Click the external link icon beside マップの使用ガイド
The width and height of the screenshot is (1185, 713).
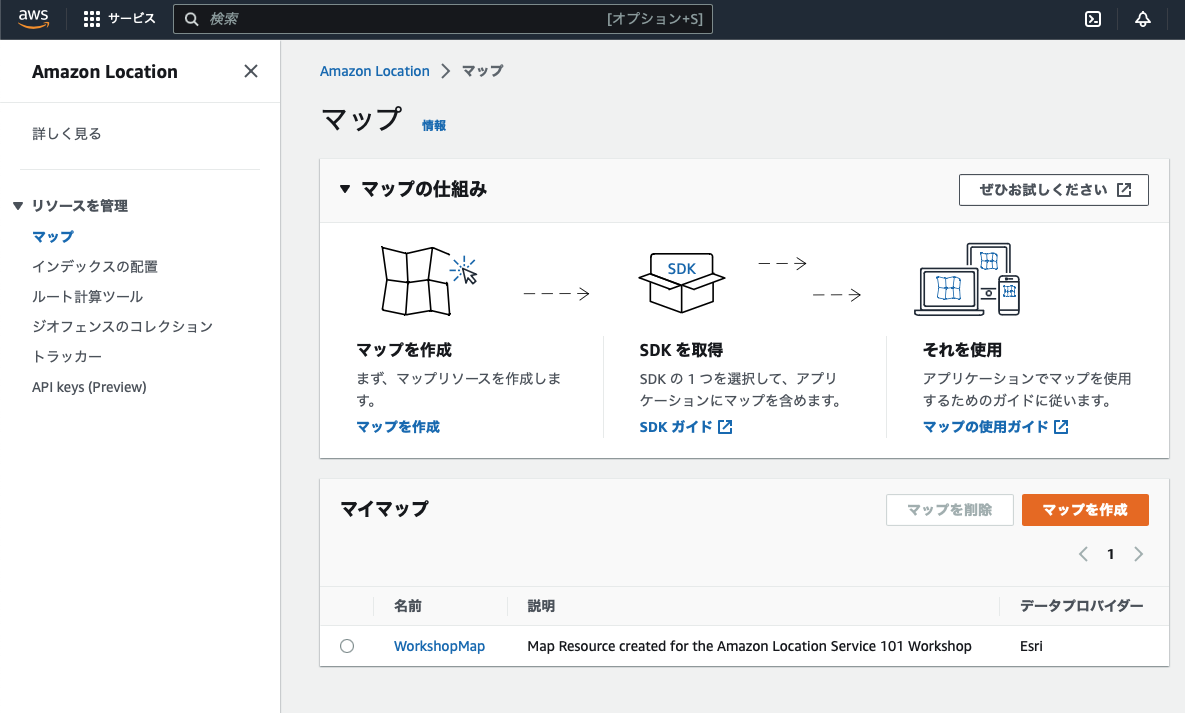pos(1061,427)
